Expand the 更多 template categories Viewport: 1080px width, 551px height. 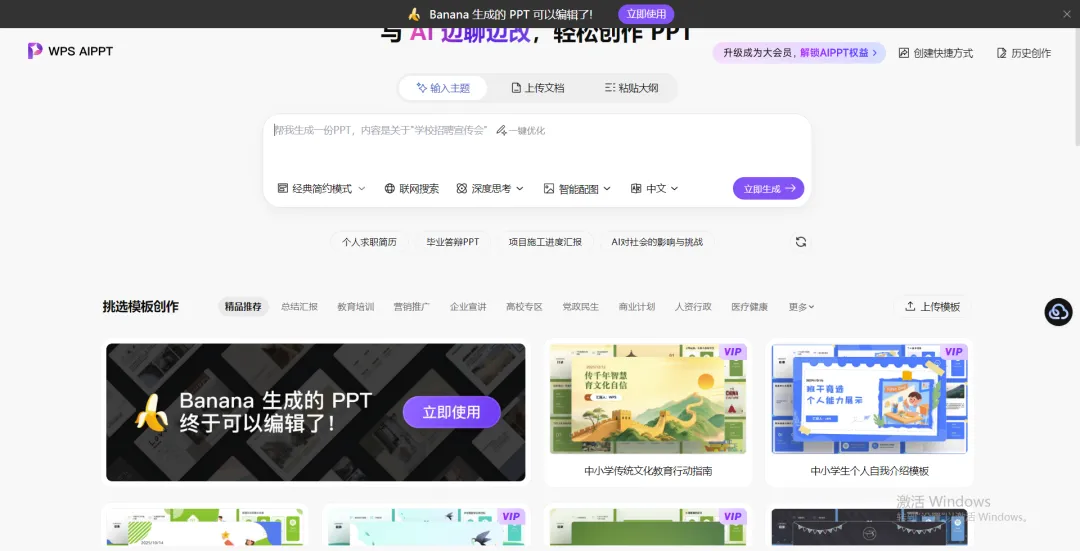801,306
